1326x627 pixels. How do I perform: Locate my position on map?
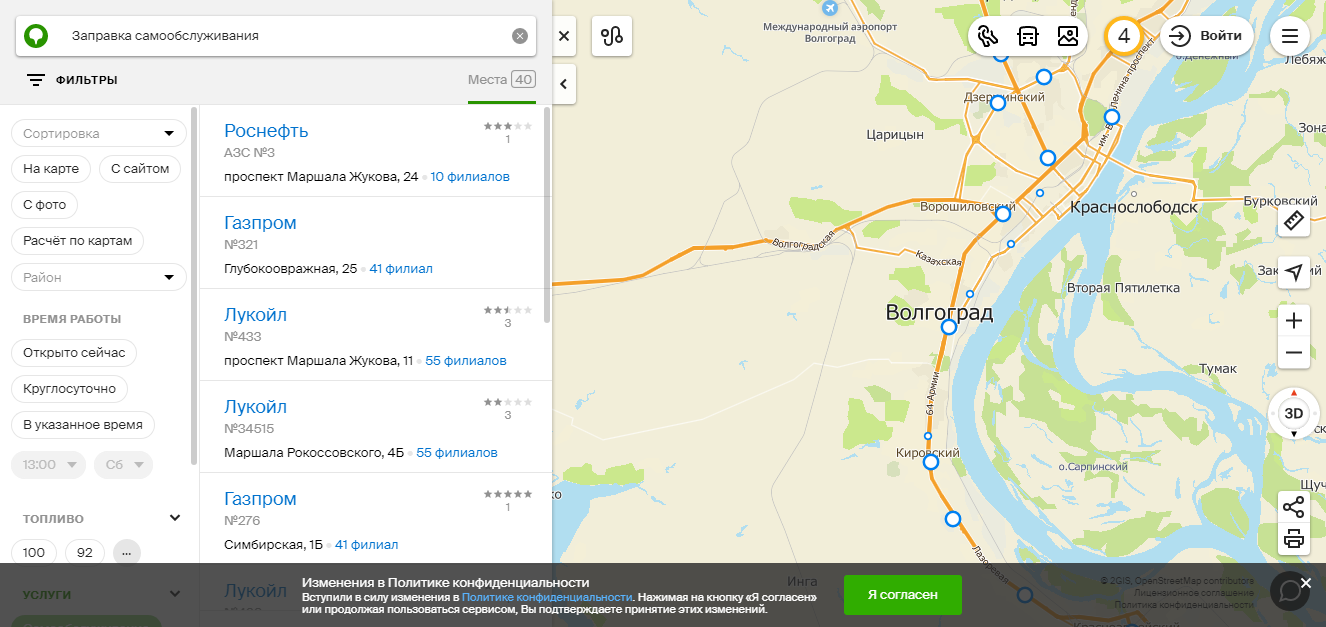tap(1294, 272)
